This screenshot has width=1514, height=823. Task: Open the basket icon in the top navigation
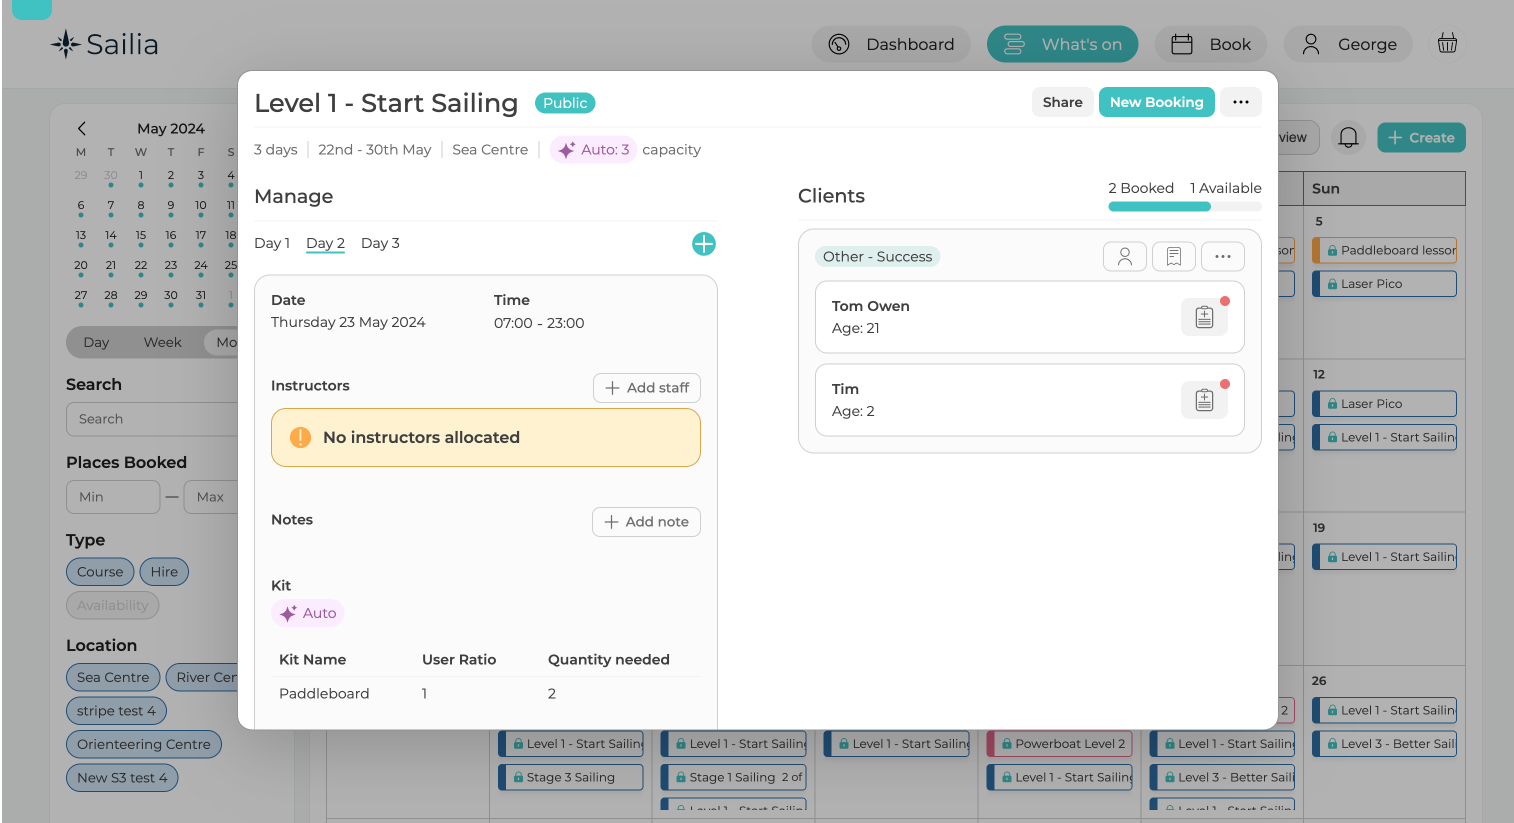[1447, 43]
